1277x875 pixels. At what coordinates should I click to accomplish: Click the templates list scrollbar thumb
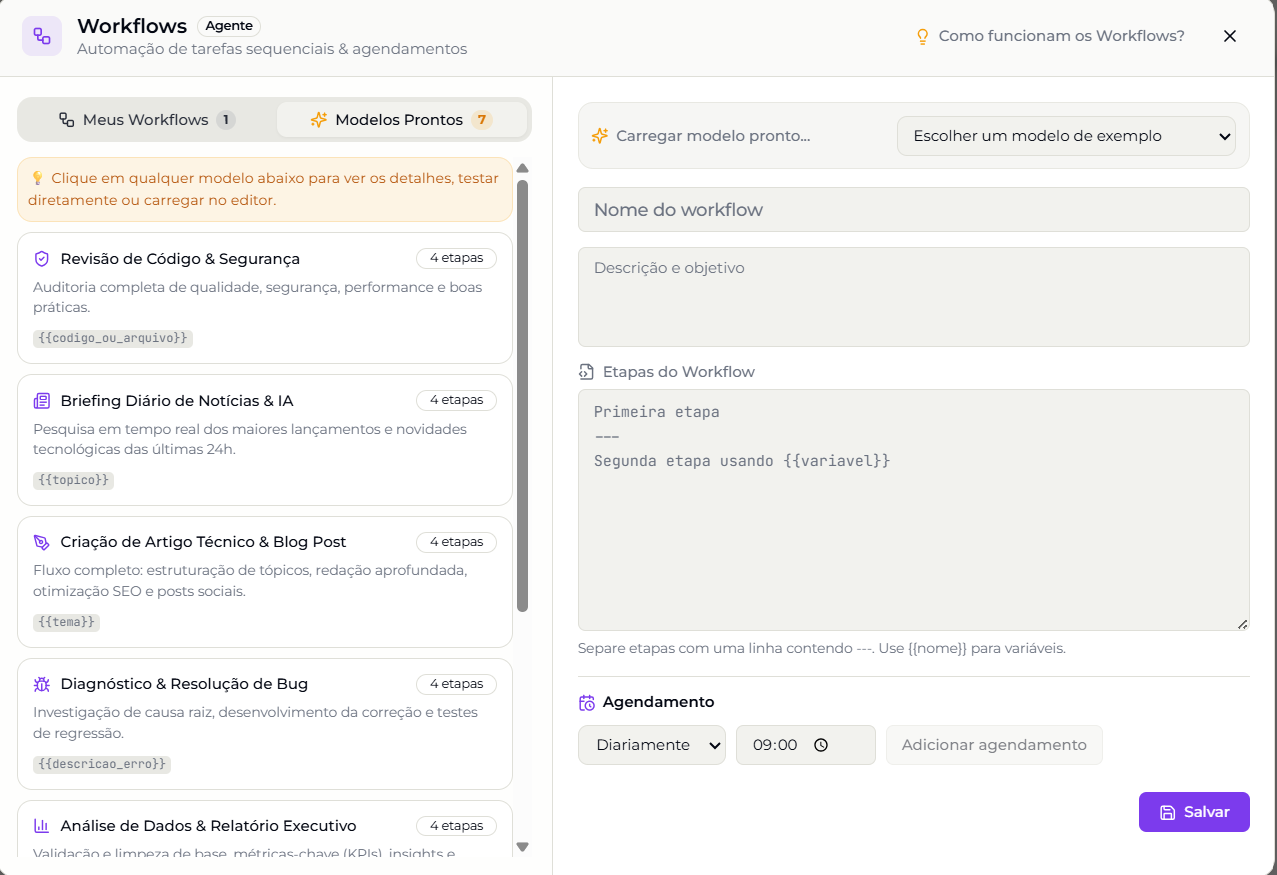(522, 396)
